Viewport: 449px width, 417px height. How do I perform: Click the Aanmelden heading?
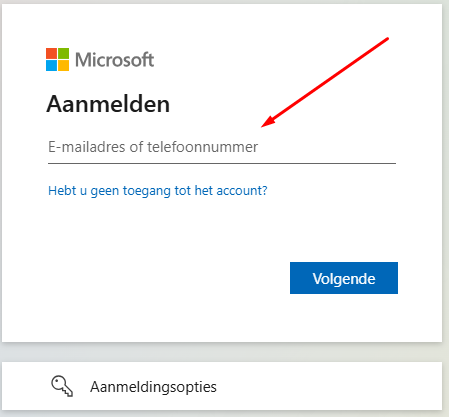108,104
